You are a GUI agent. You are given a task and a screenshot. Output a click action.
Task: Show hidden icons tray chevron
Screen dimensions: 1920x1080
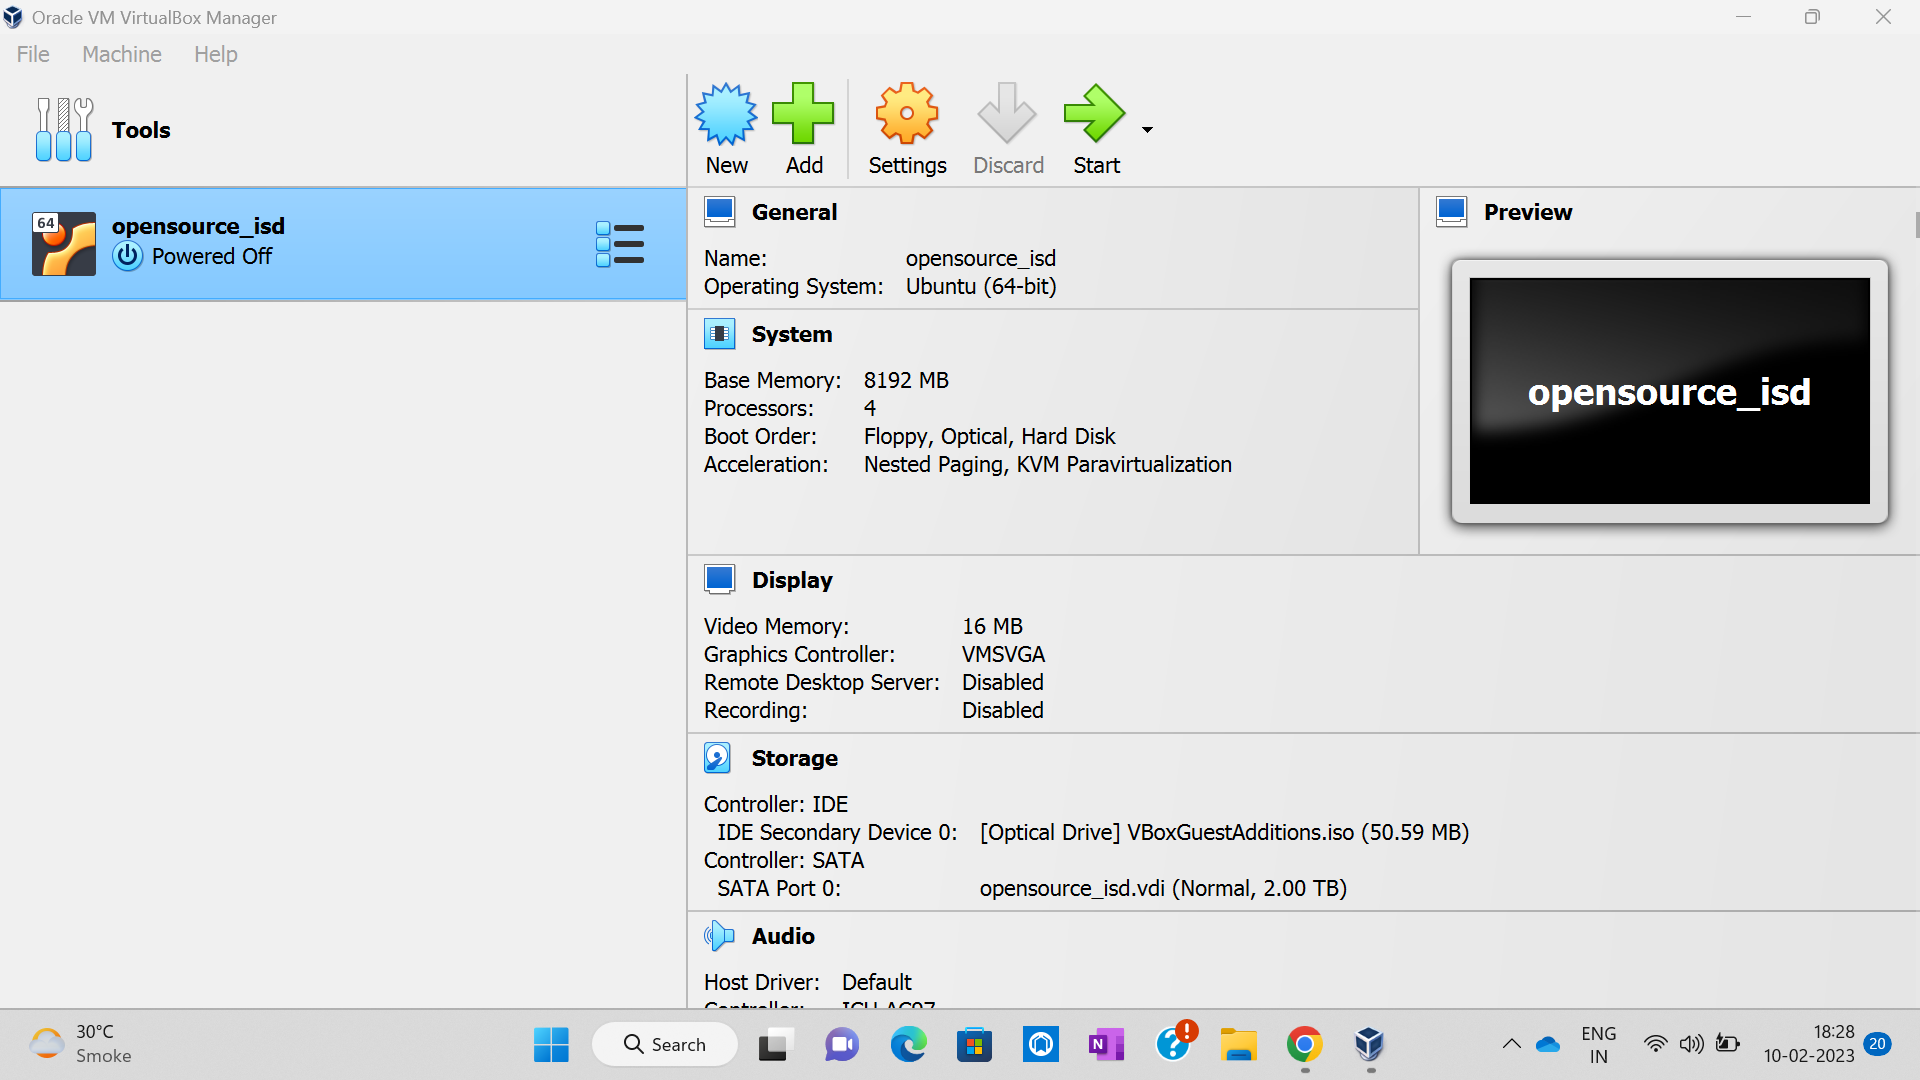pyautogui.click(x=1511, y=1044)
